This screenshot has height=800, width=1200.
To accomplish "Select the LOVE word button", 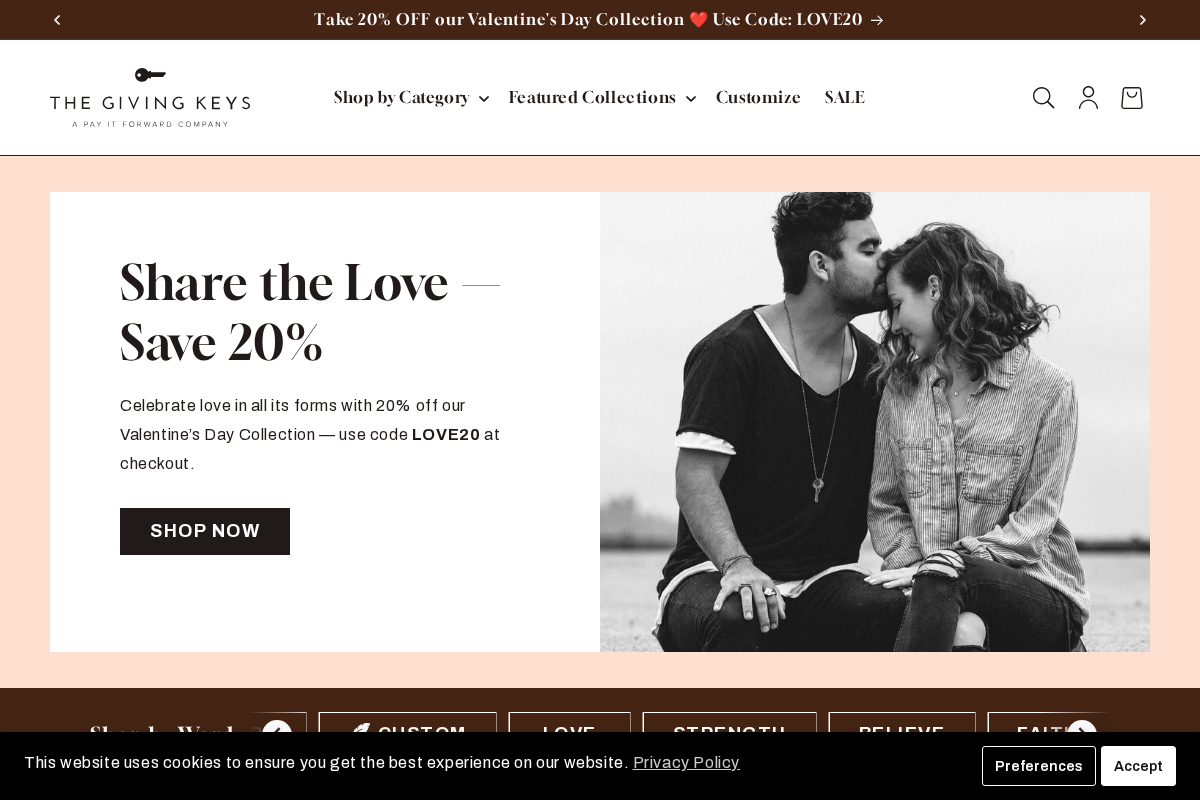I will pos(569,733).
